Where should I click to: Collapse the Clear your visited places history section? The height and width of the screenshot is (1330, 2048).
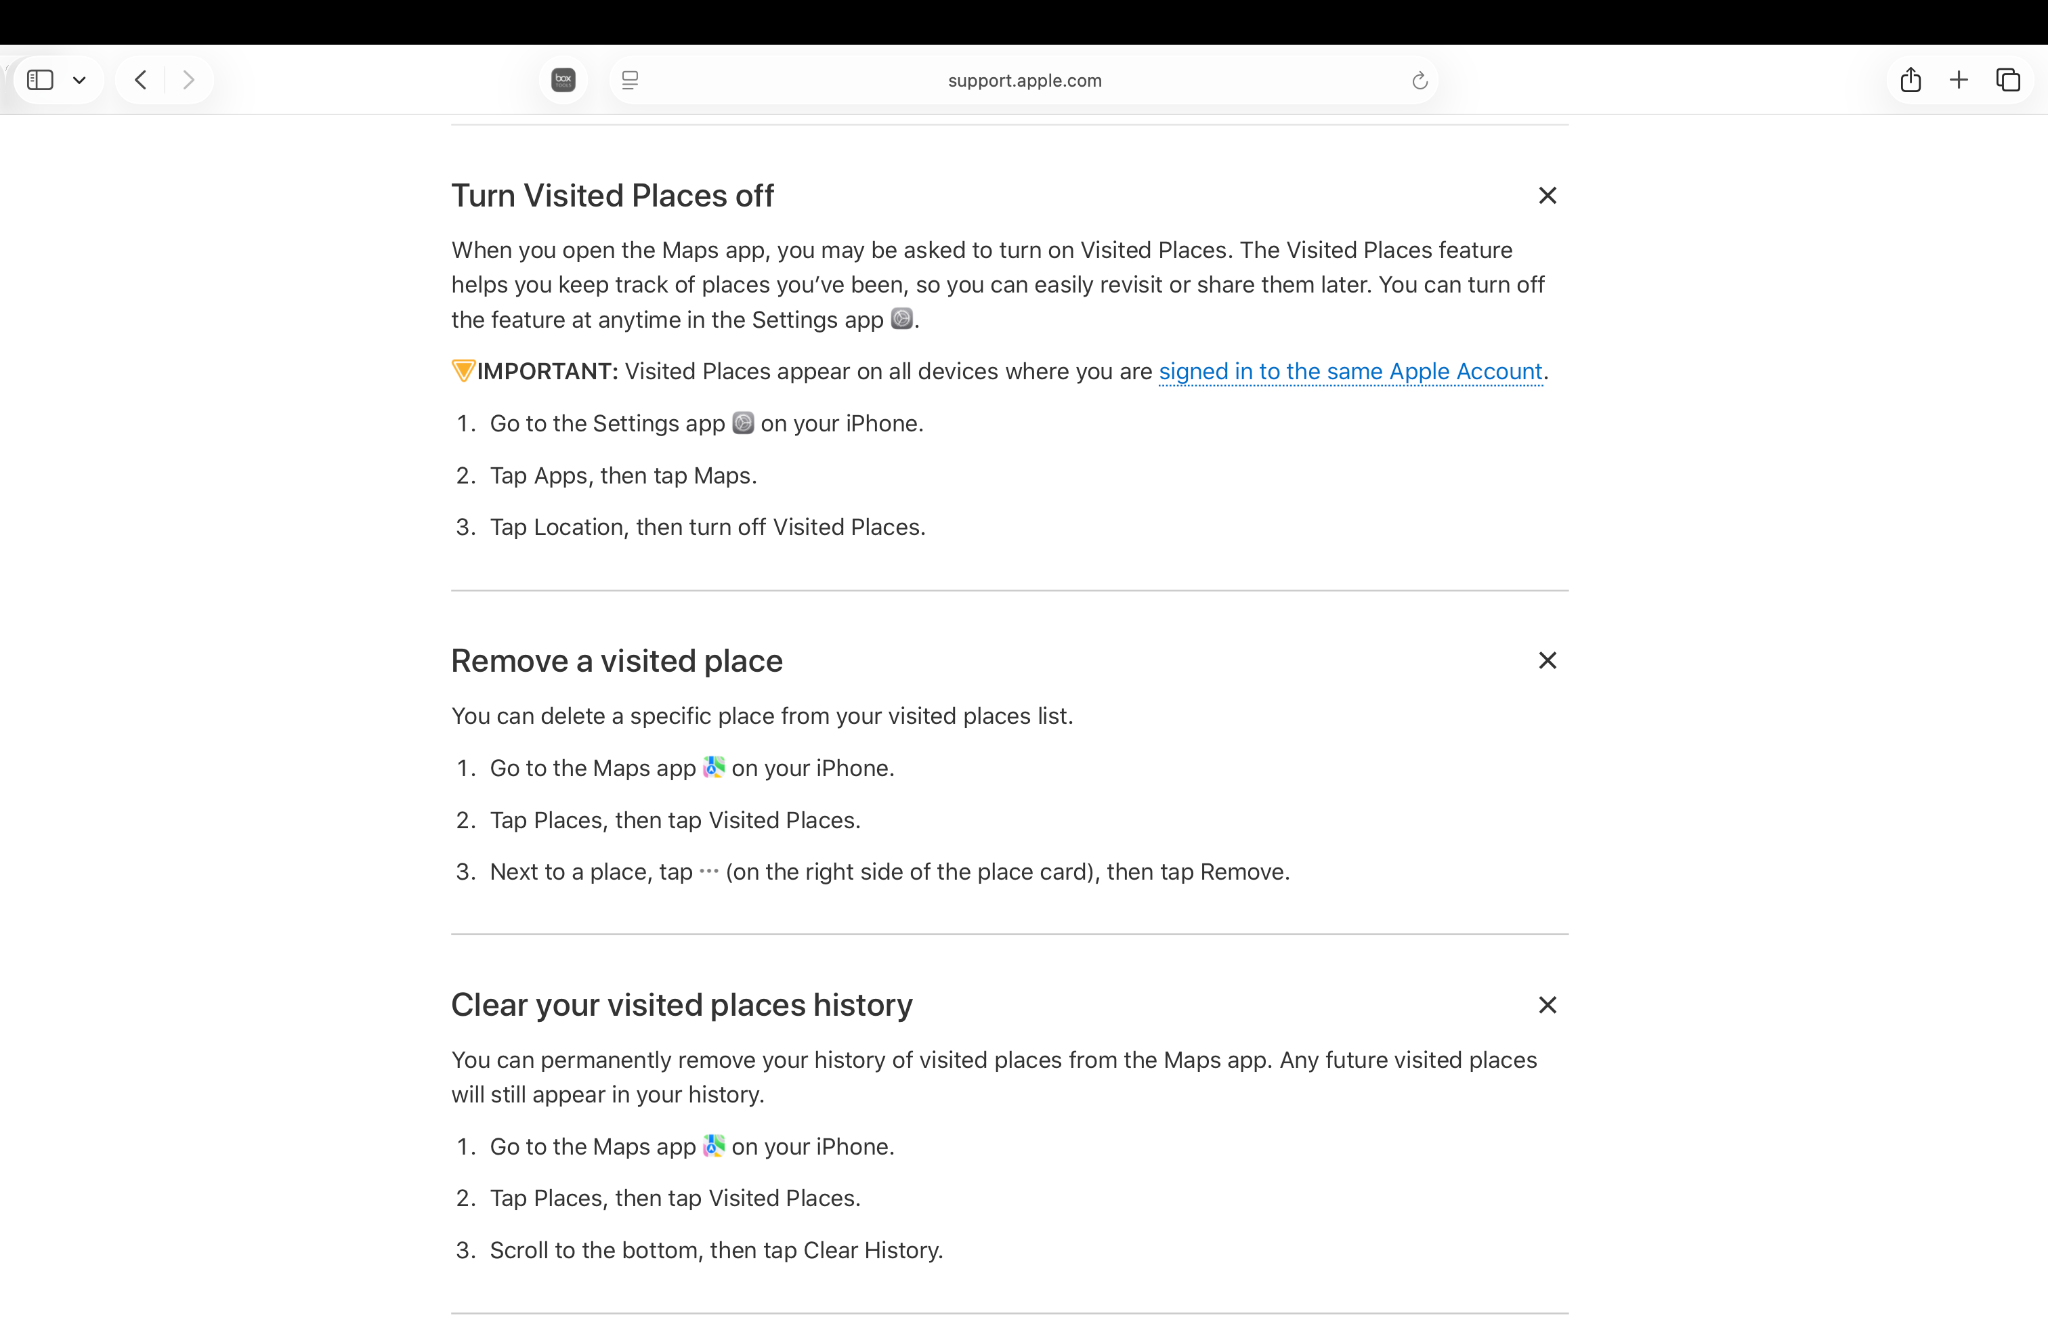[1547, 1005]
